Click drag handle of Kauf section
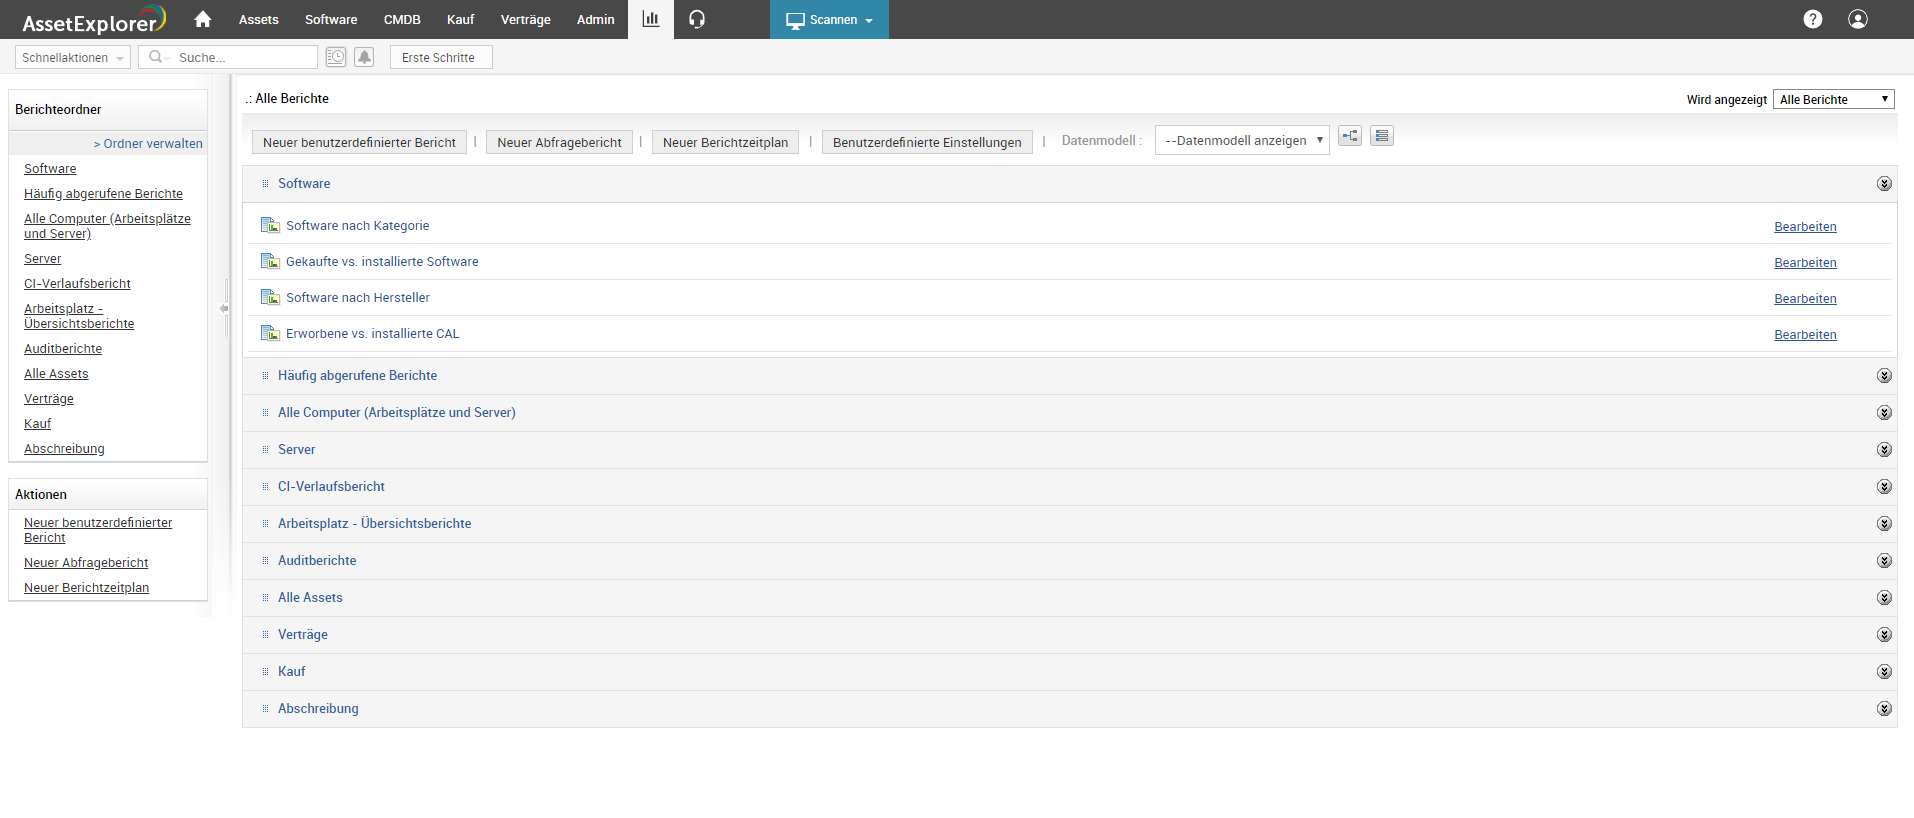Image resolution: width=1914 pixels, height=818 pixels. [265, 671]
